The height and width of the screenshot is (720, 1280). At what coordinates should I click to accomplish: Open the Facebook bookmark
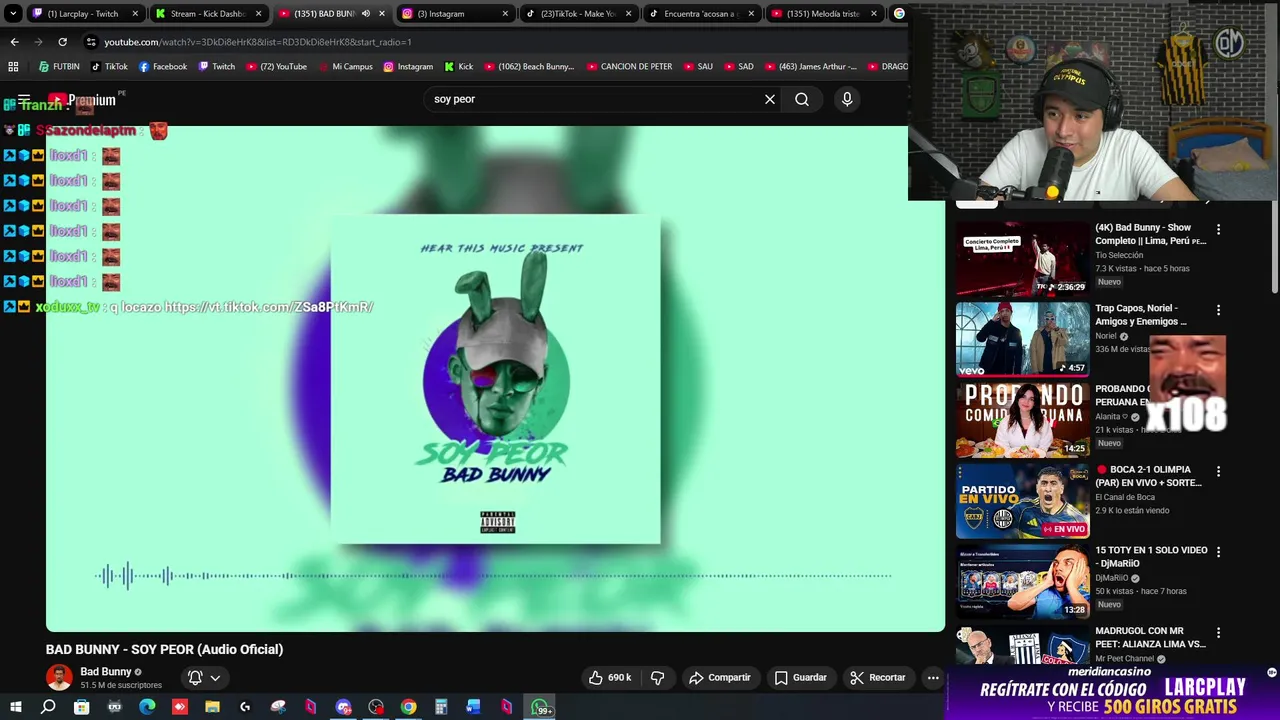click(x=163, y=66)
